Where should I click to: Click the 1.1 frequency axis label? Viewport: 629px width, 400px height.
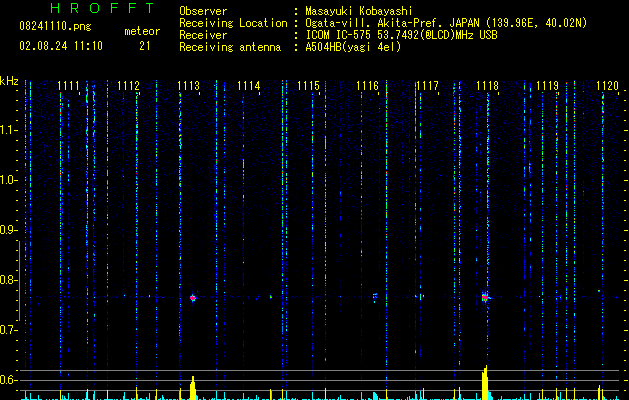tap(8, 130)
